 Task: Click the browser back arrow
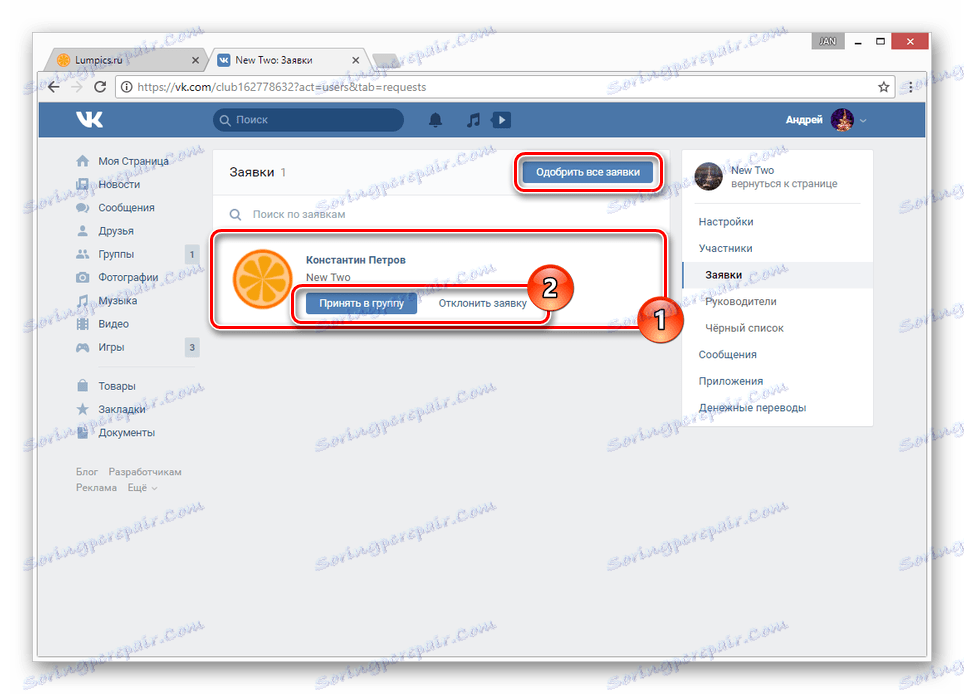54,87
